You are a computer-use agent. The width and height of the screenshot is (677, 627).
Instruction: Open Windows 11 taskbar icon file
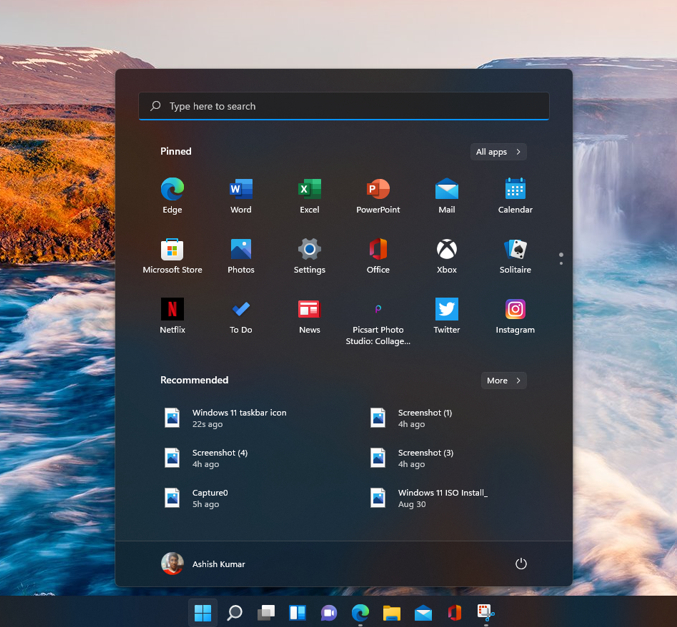click(238, 418)
